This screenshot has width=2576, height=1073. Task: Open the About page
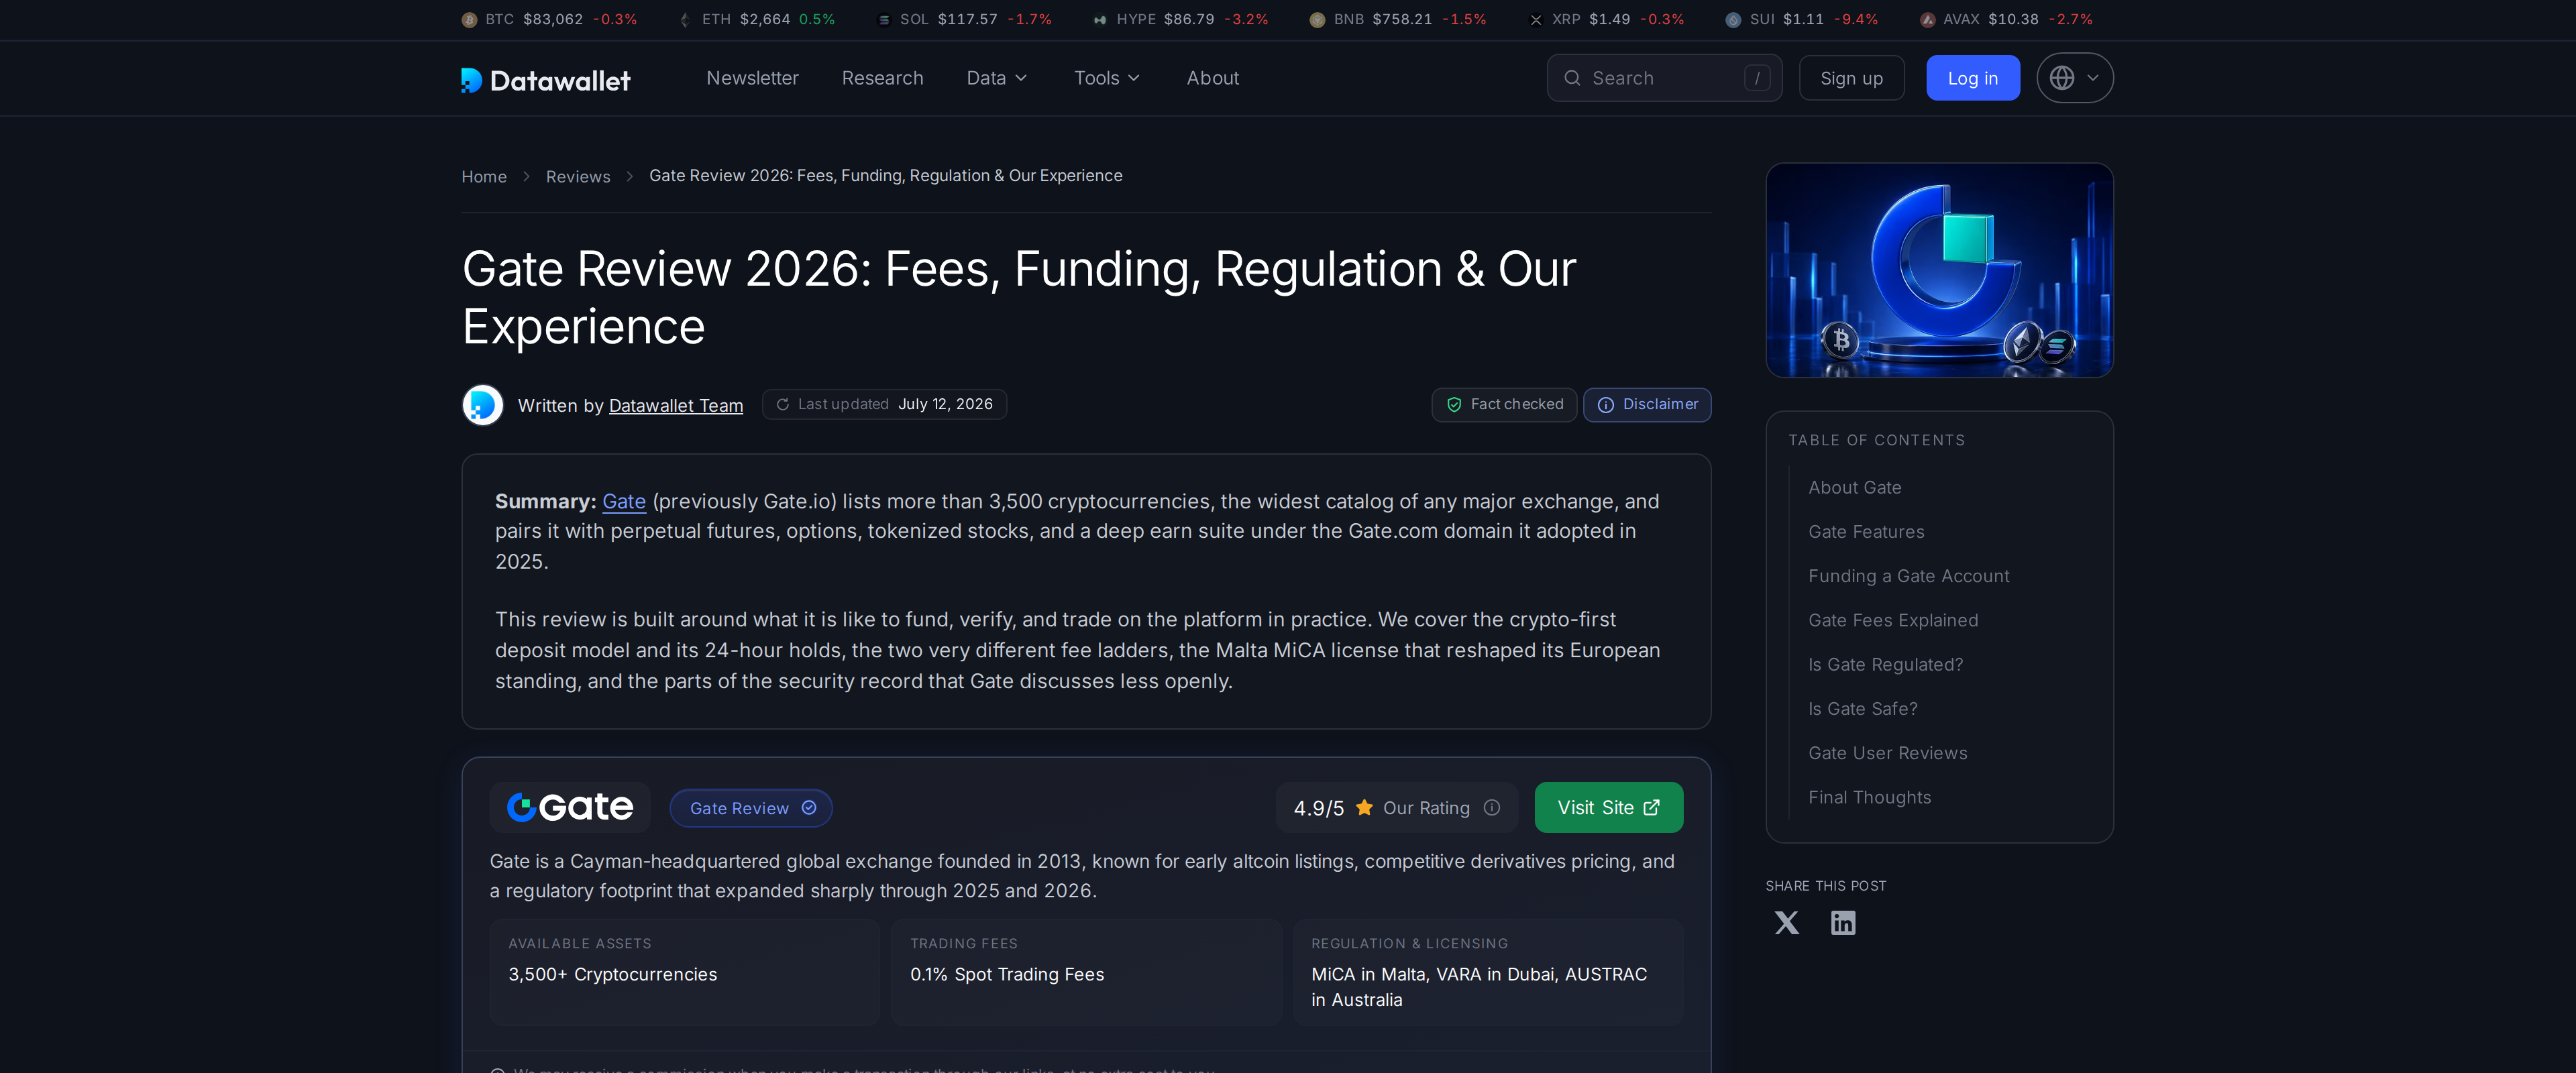click(1212, 78)
